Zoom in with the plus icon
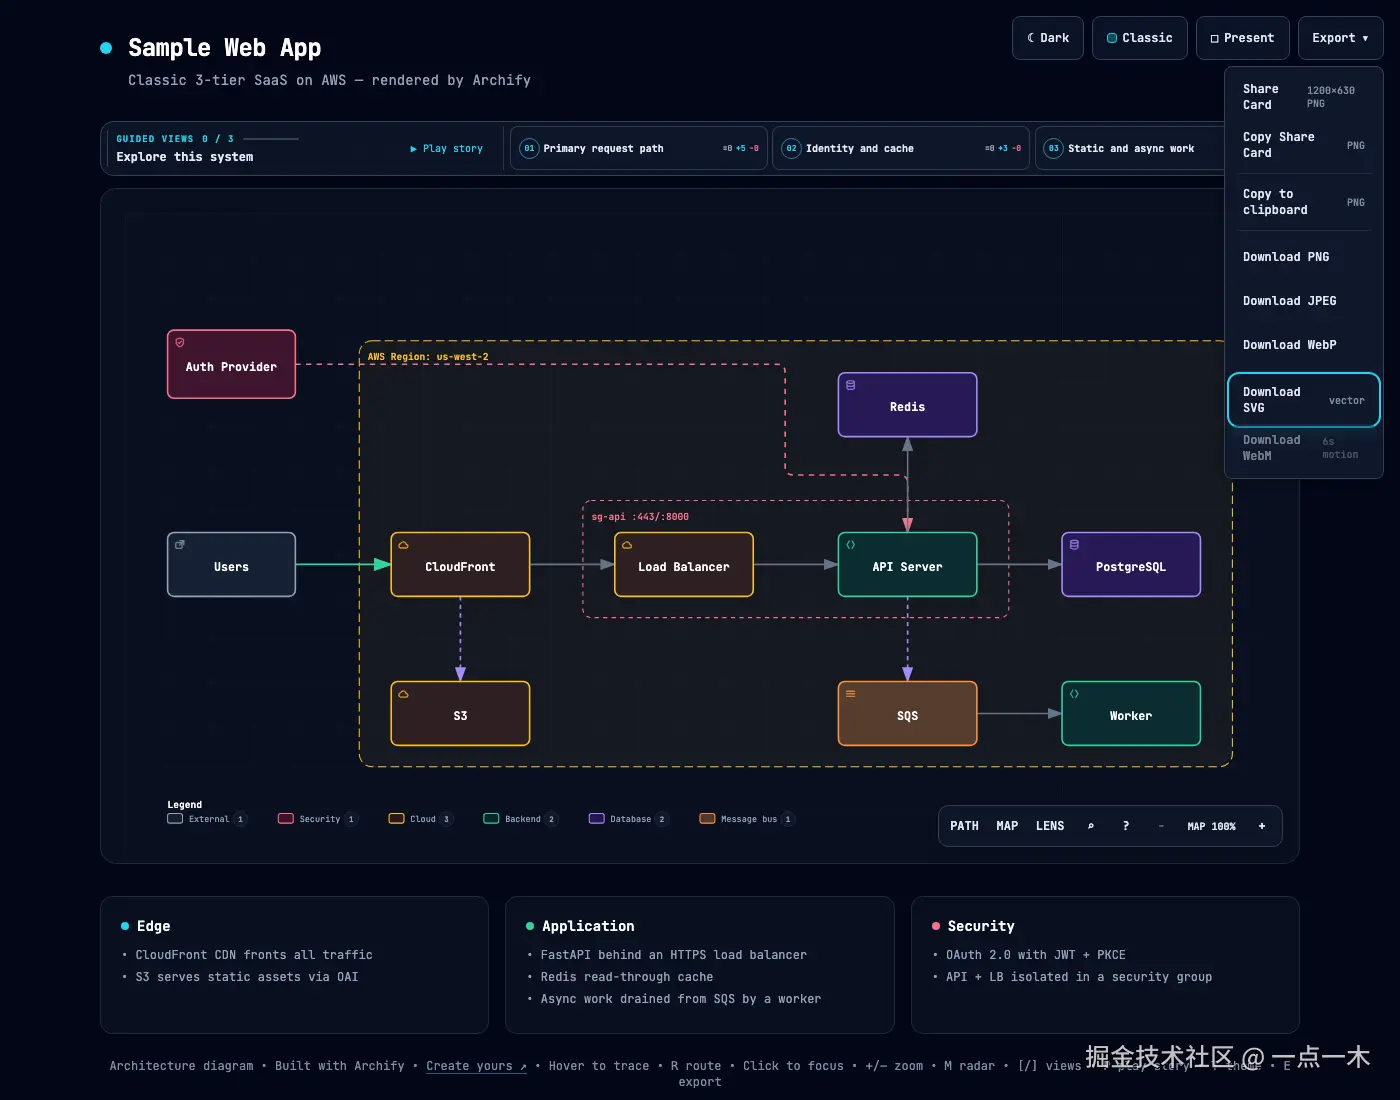 (x=1262, y=826)
